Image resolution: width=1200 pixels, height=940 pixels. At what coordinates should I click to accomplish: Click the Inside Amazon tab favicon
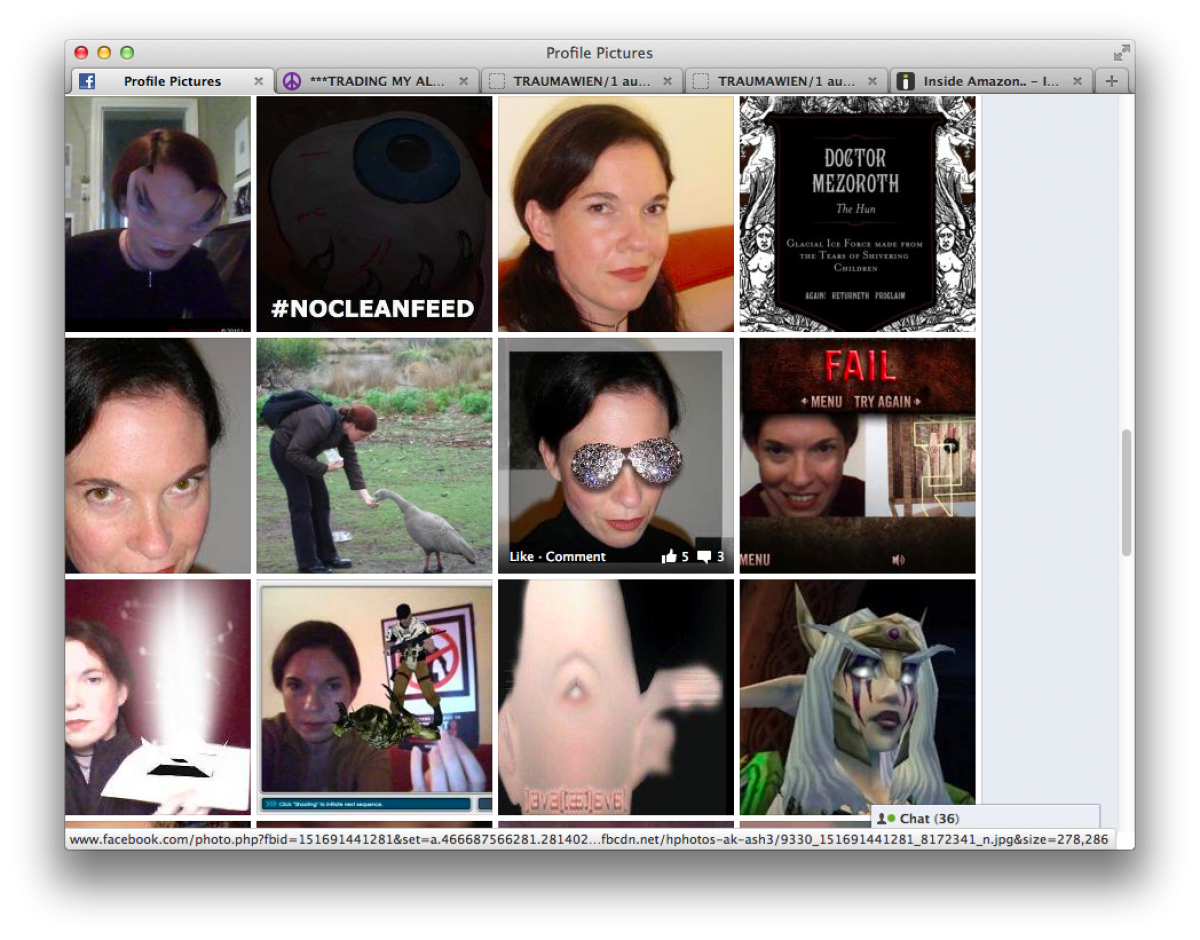905,81
